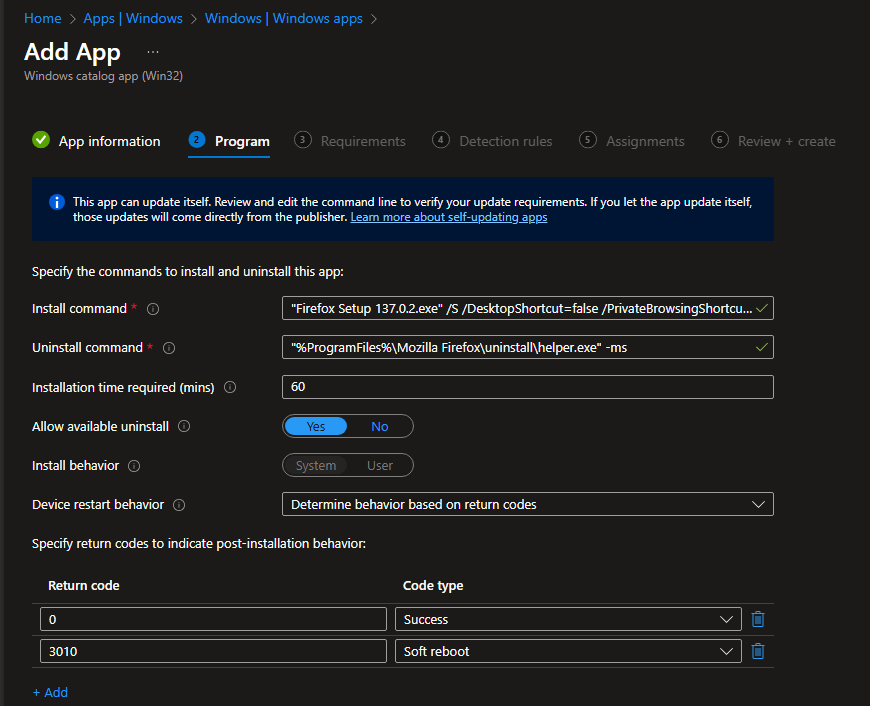Image resolution: width=870 pixels, height=706 pixels.
Task: Show info tooltip for Installation time required
Action: [230, 387]
